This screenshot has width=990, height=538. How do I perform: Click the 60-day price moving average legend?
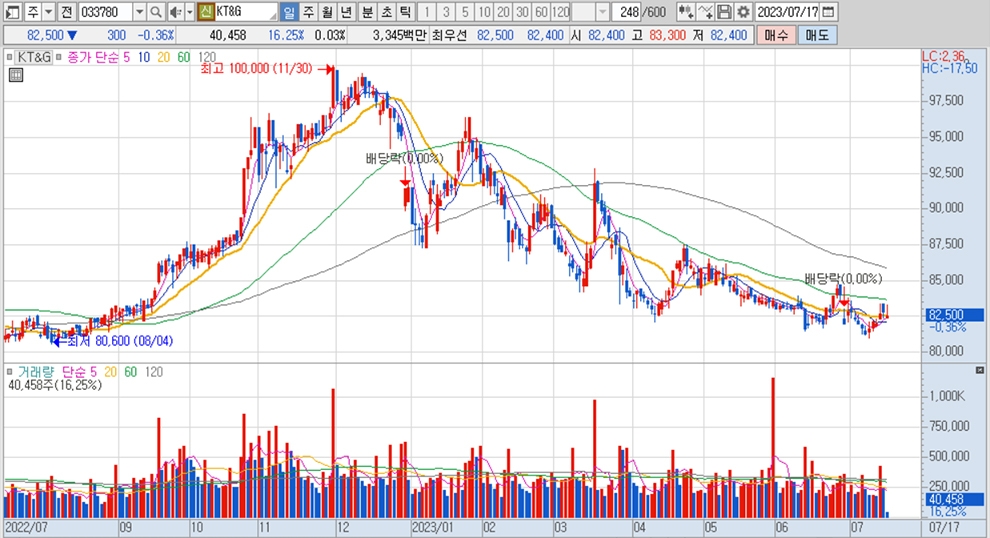coord(184,57)
